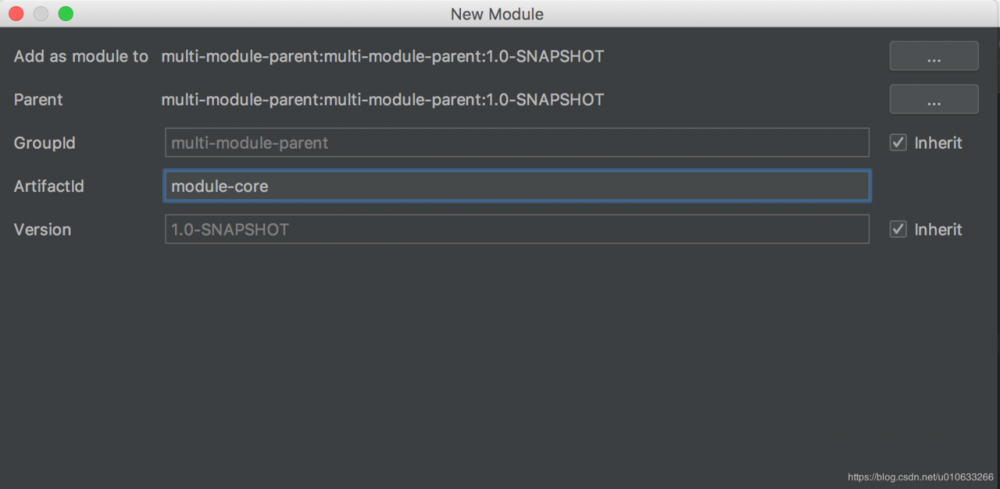Open browse button for Add as module to
The width and height of the screenshot is (1000, 489).
coord(933,57)
